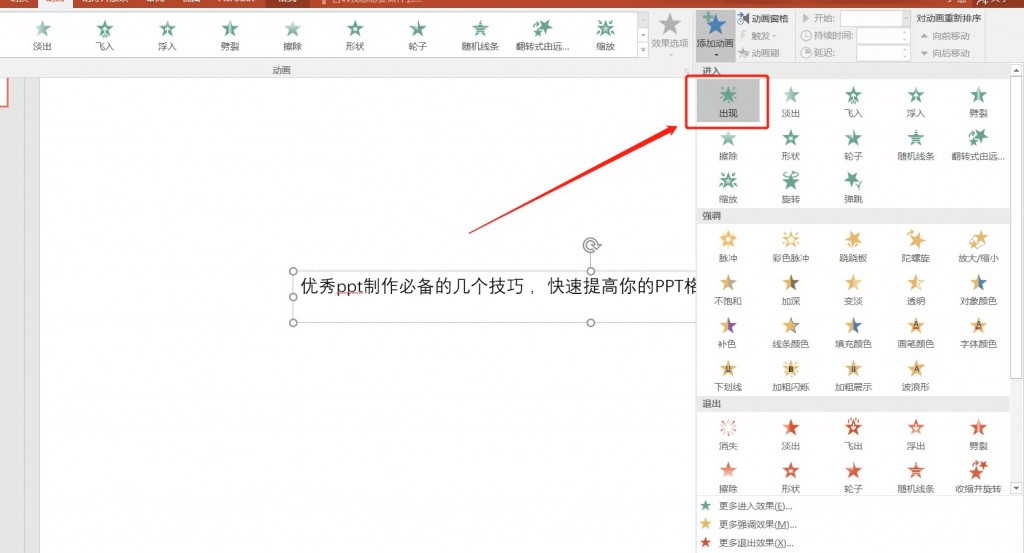Apply the 波浪形 emphasis effect
Viewport: 1024px width, 553px height.
pyautogui.click(x=915, y=374)
